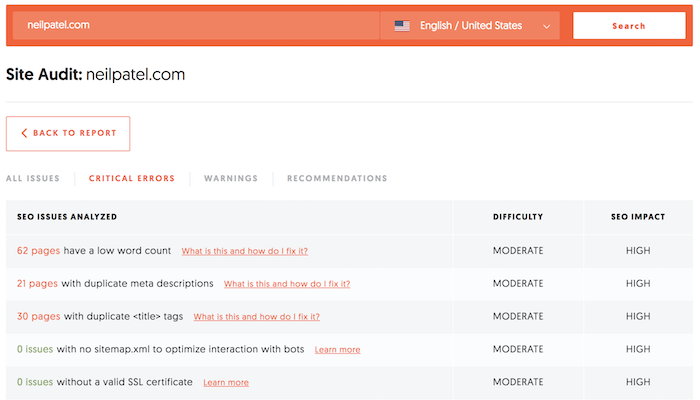Click the Search button

pos(629,26)
